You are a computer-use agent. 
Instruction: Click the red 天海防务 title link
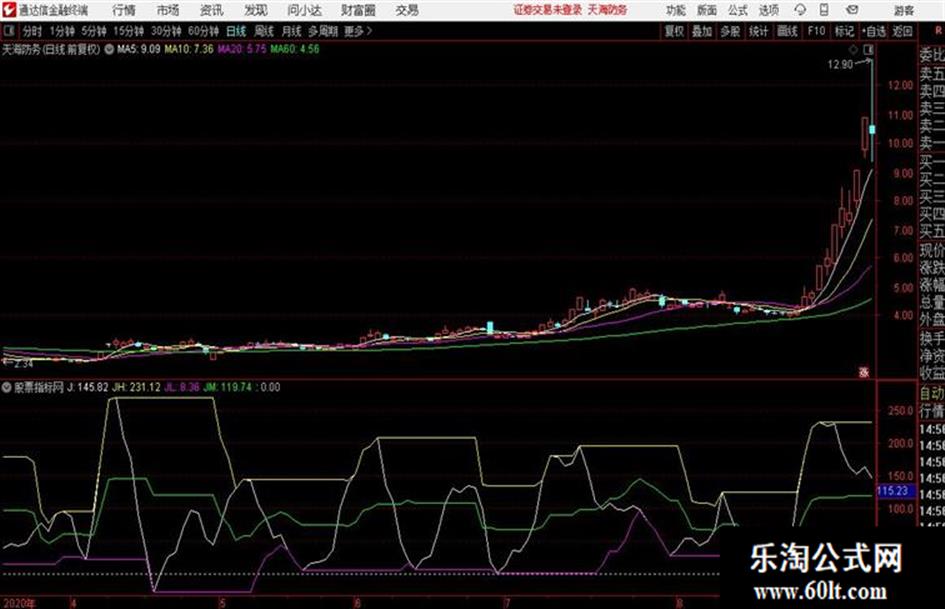[x=607, y=10]
